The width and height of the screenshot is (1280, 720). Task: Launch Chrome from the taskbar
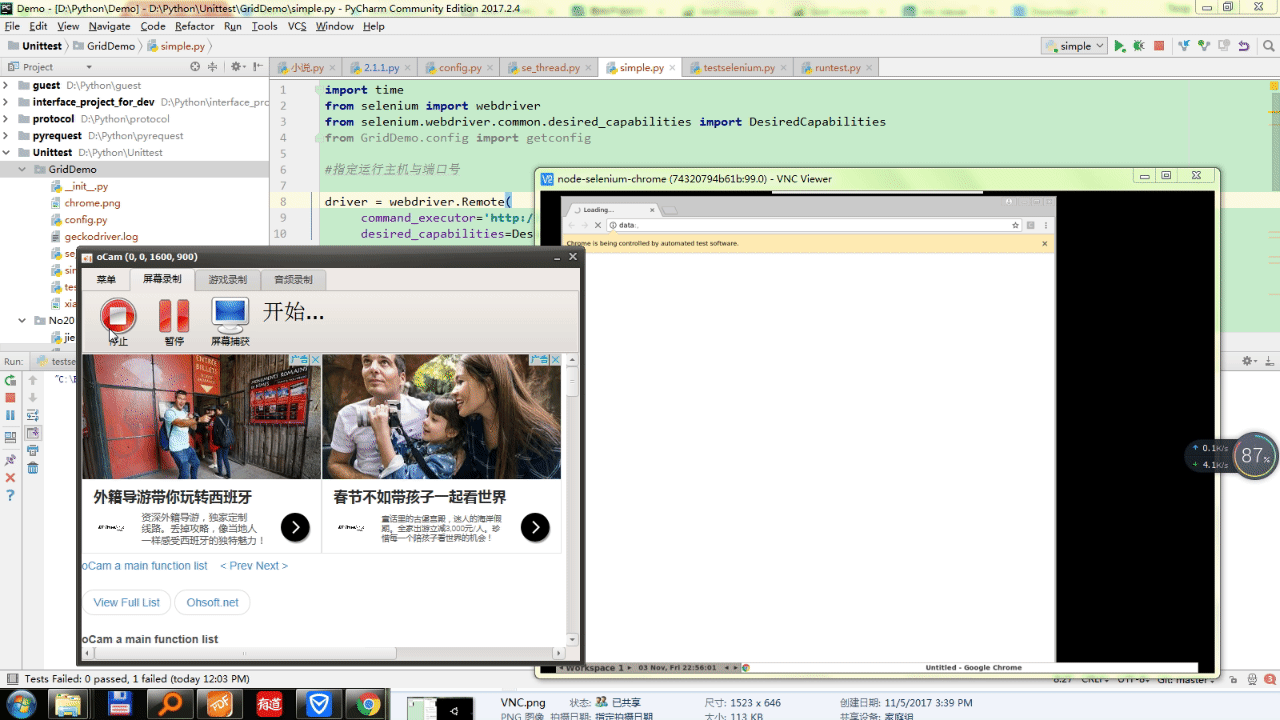368,705
